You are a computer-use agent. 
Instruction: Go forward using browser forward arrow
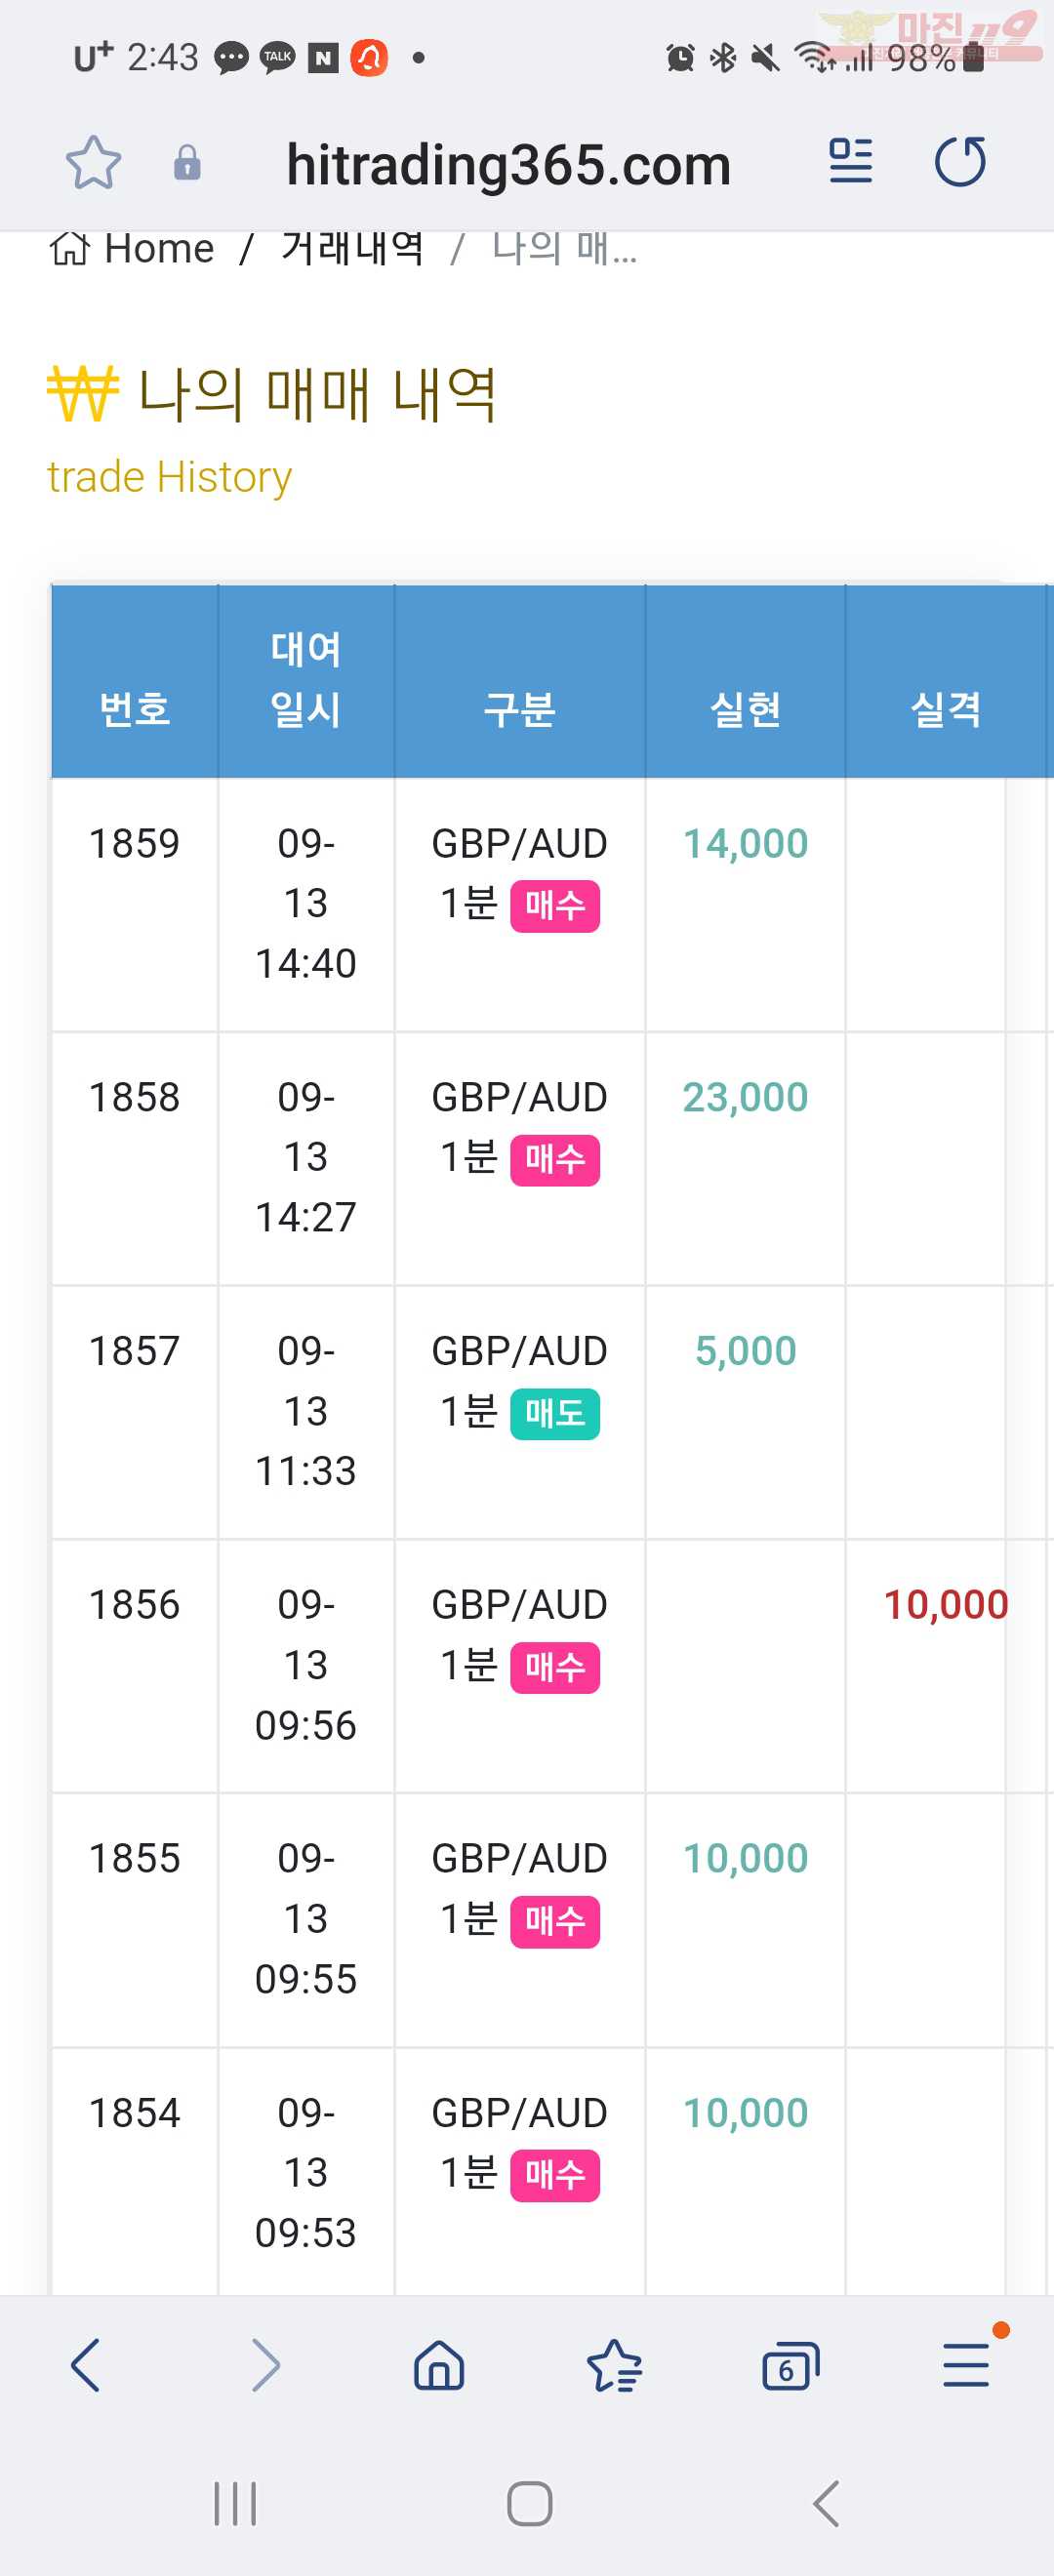pos(265,2365)
